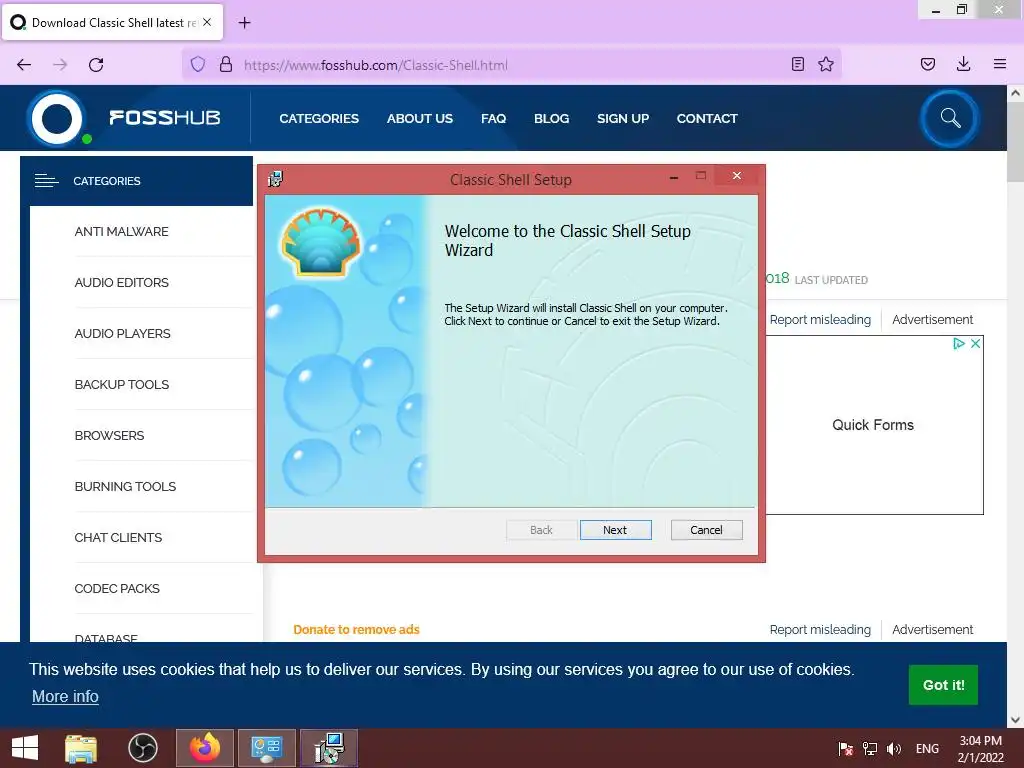Open the BURNING TOOLS category
Screen dimensions: 1024x768
(x=125, y=487)
